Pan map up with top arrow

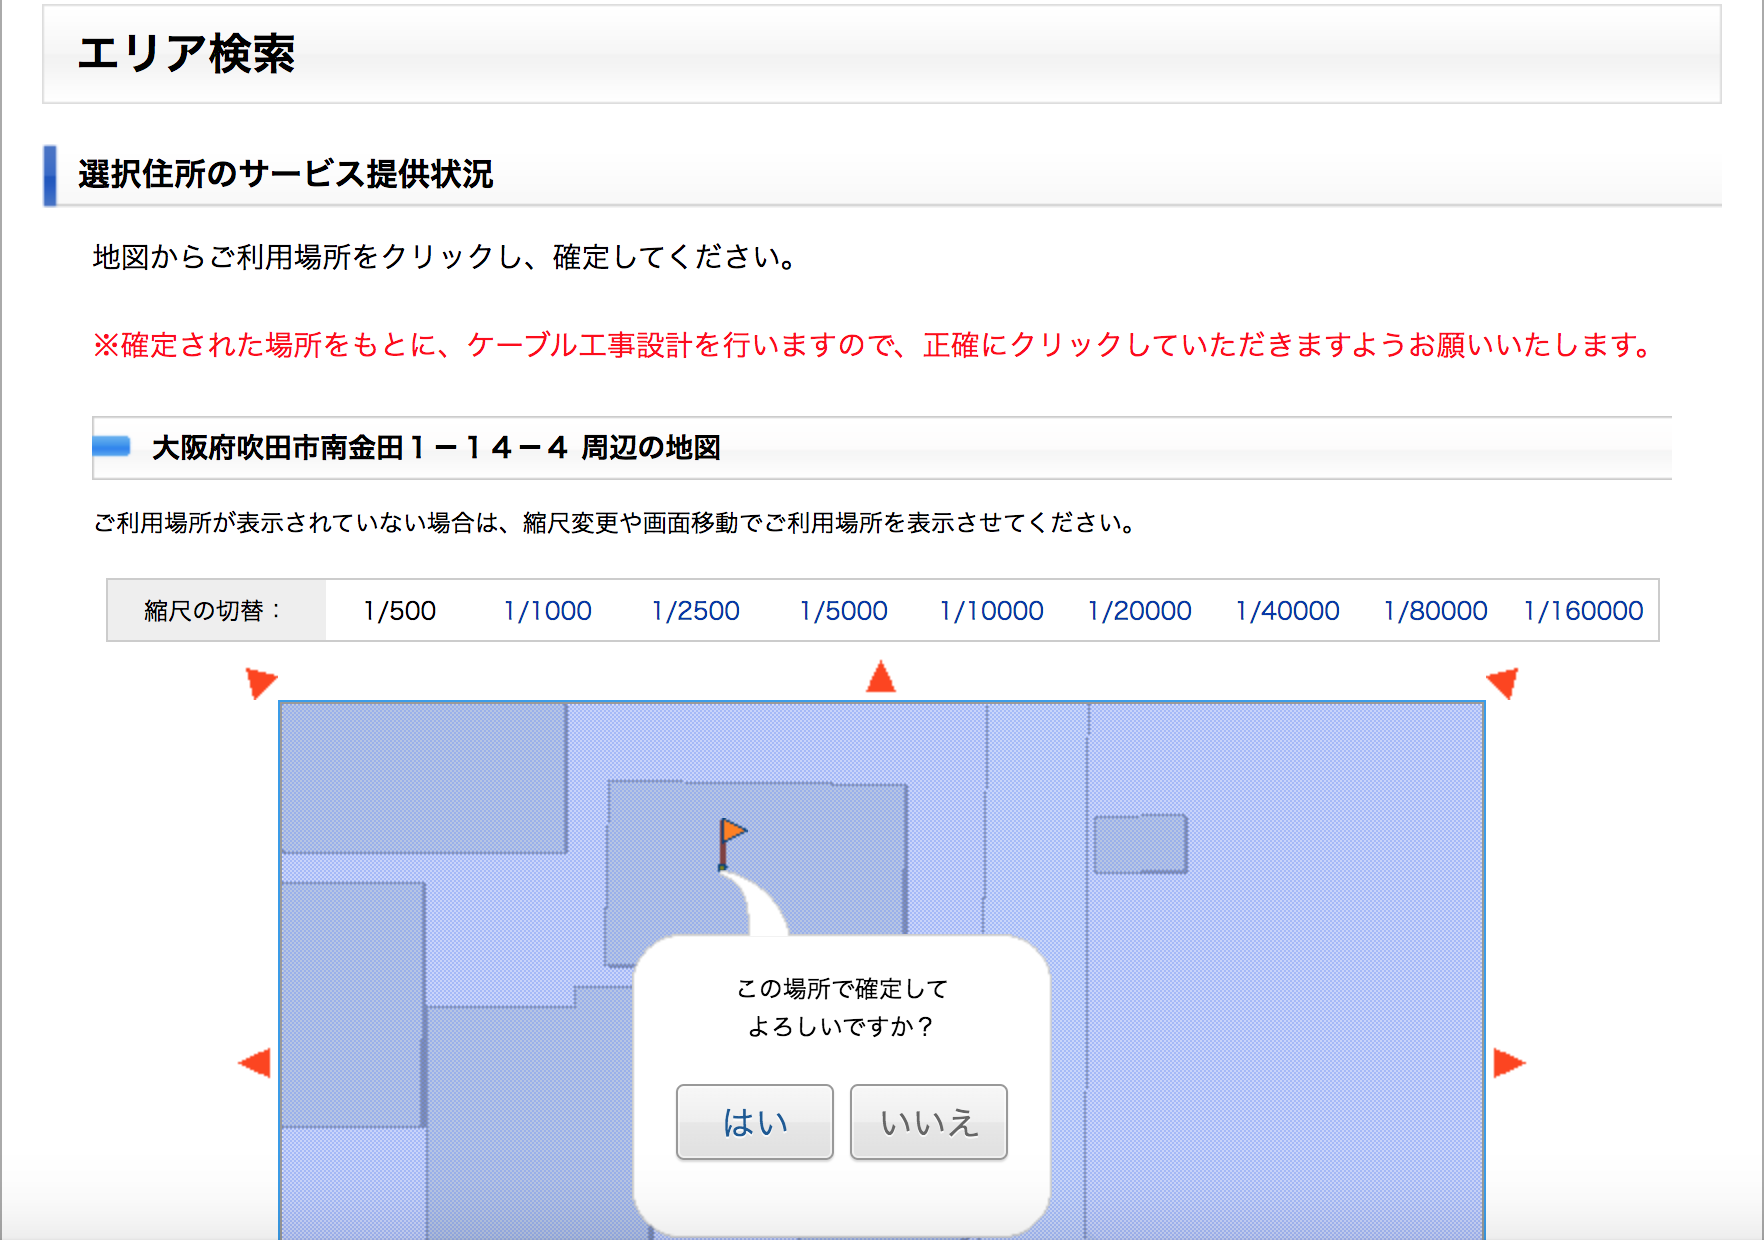[x=881, y=677]
